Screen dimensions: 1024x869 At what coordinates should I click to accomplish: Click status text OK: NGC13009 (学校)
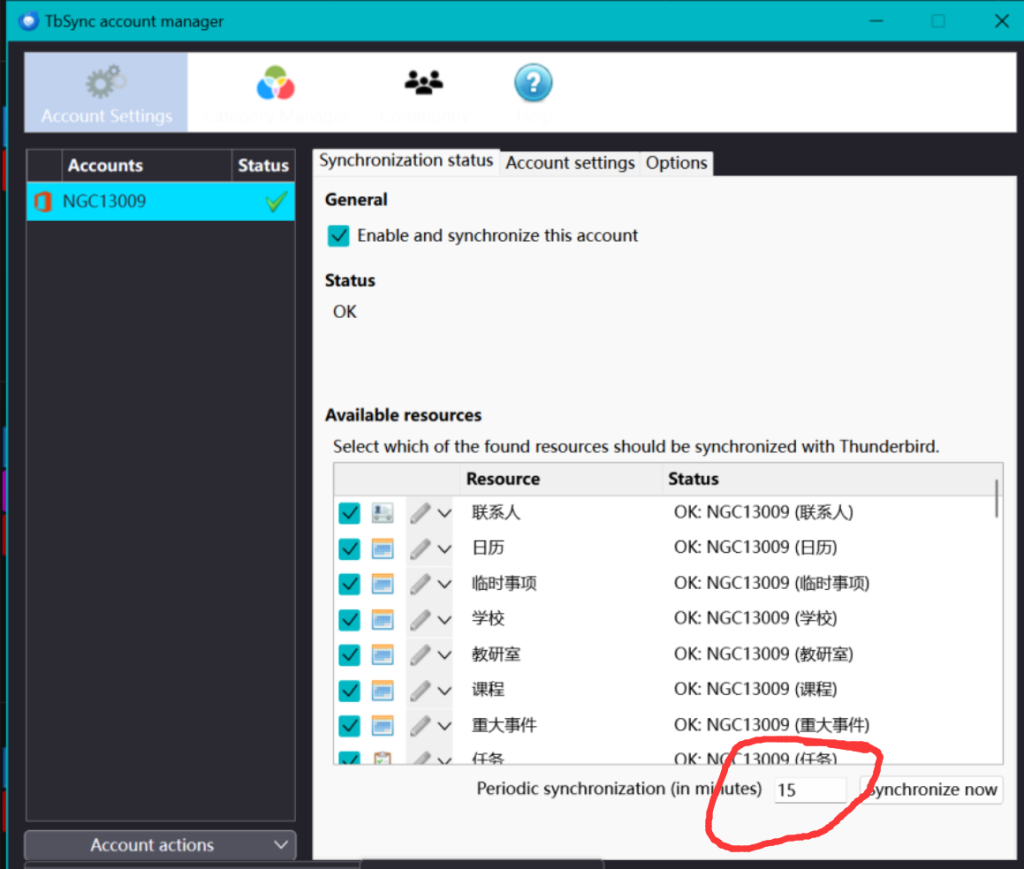coord(756,618)
